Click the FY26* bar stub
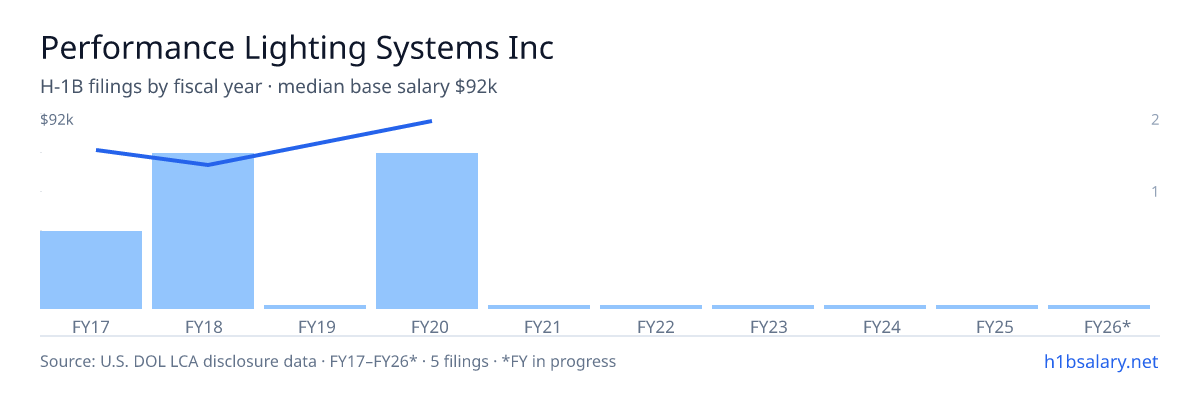 pos(1099,307)
